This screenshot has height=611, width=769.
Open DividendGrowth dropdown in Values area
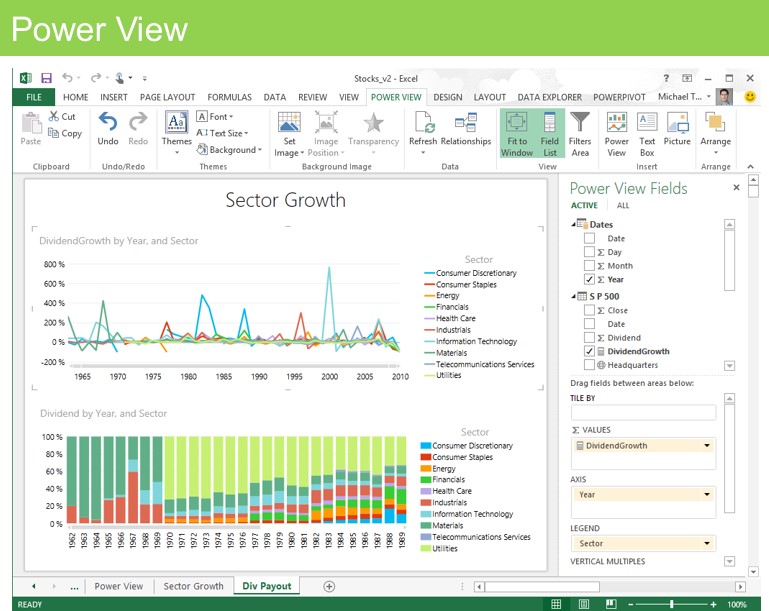707,445
